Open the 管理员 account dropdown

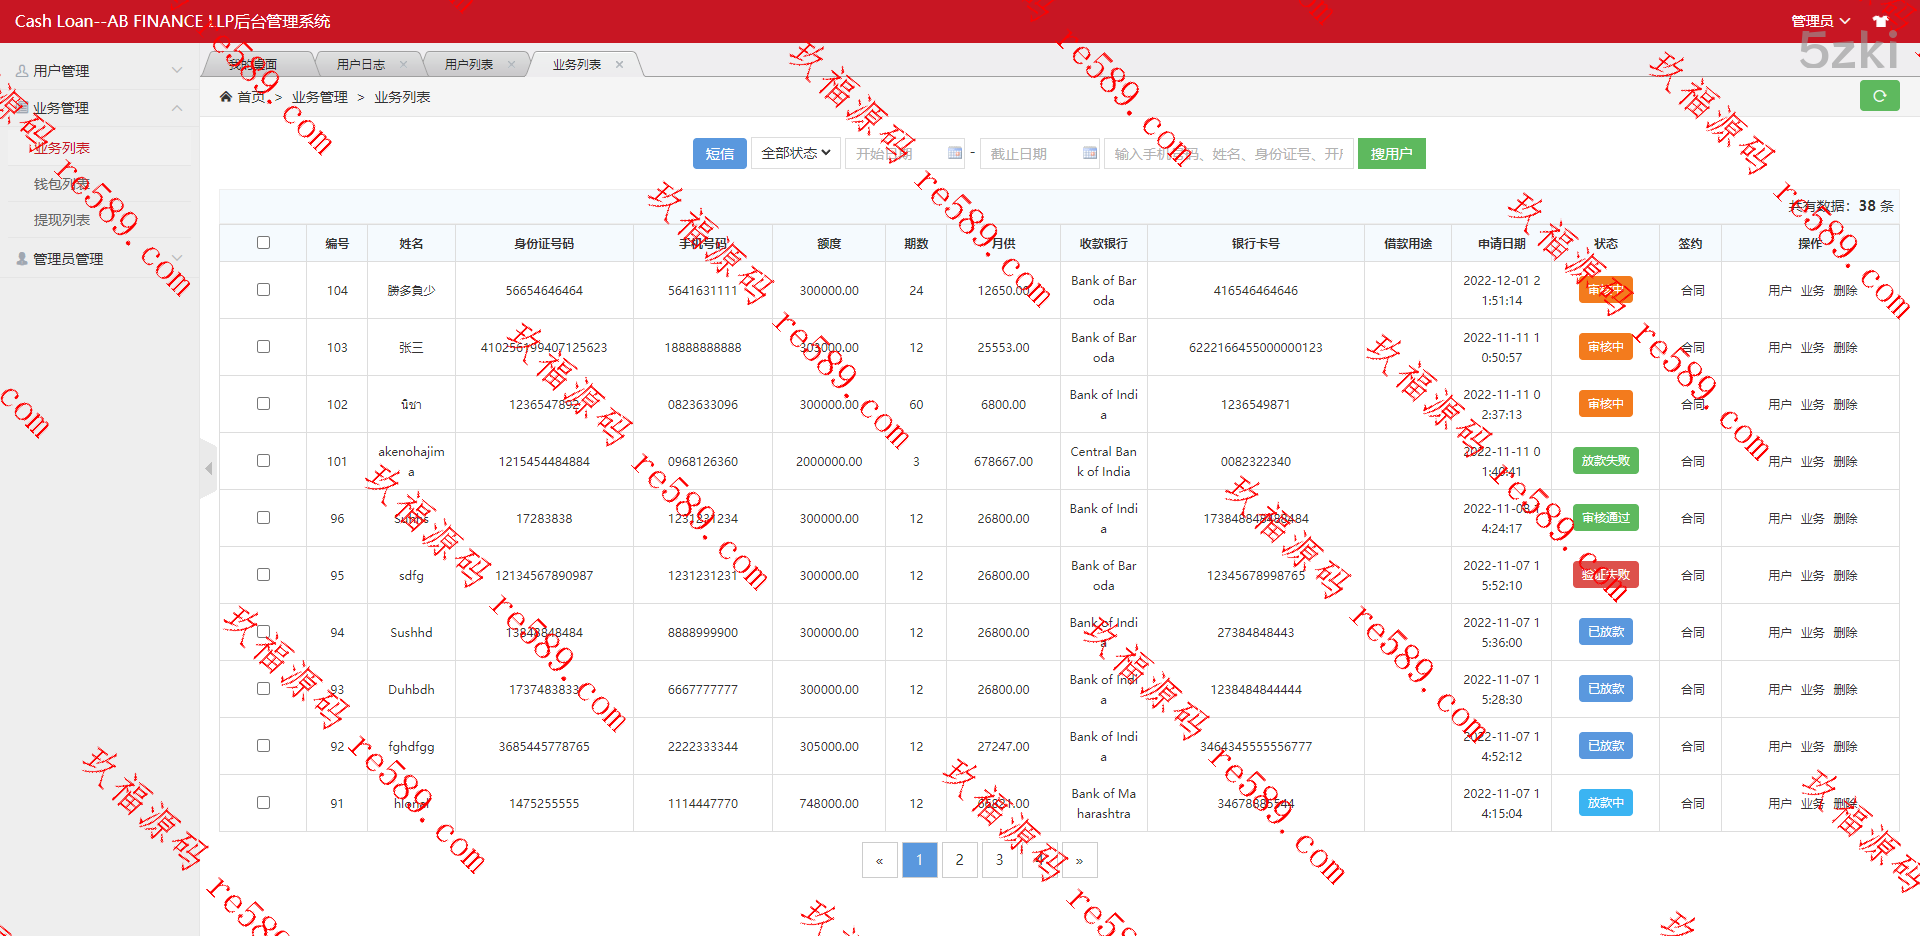pyautogui.click(x=1819, y=21)
